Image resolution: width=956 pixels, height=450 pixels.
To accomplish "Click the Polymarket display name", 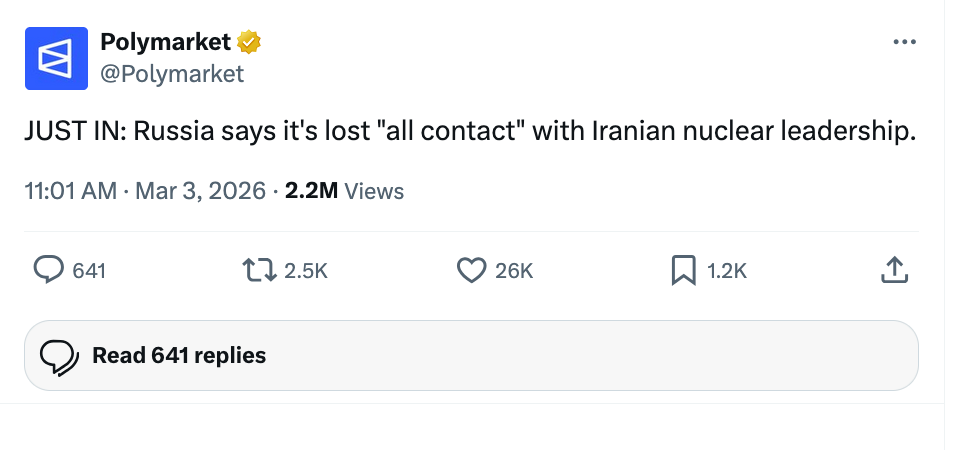I will click(x=166, y=42).
